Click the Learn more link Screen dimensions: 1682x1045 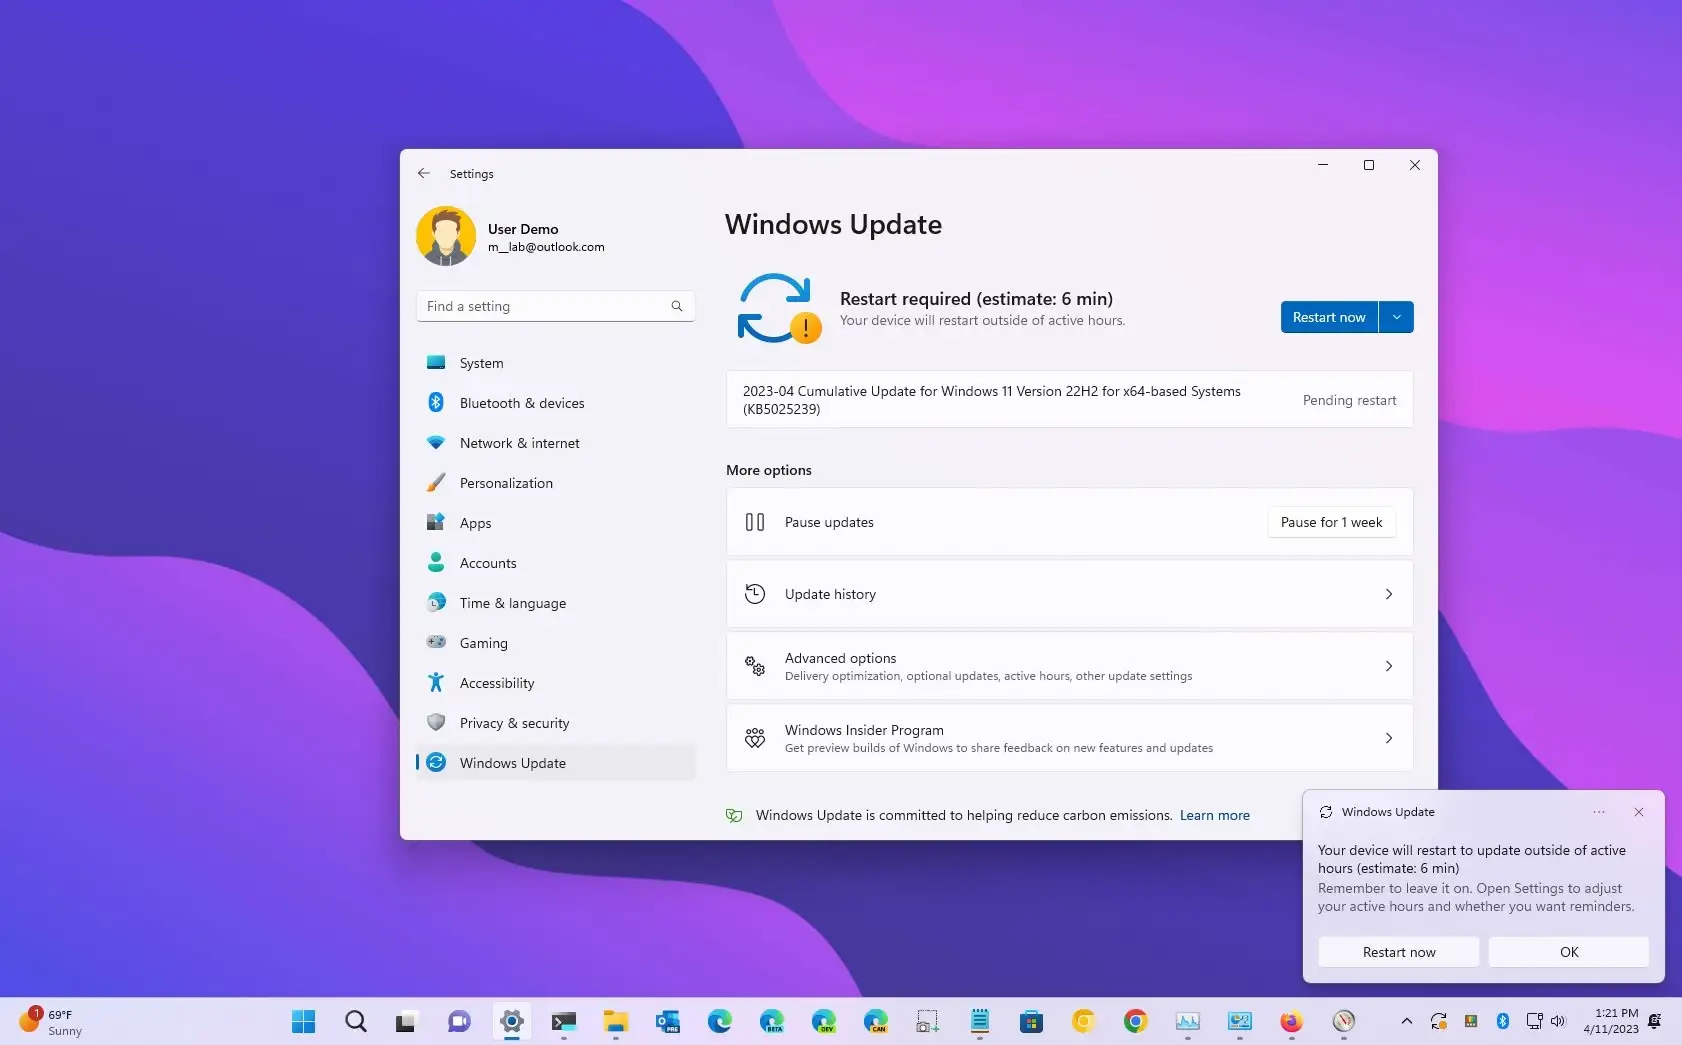1215,815
